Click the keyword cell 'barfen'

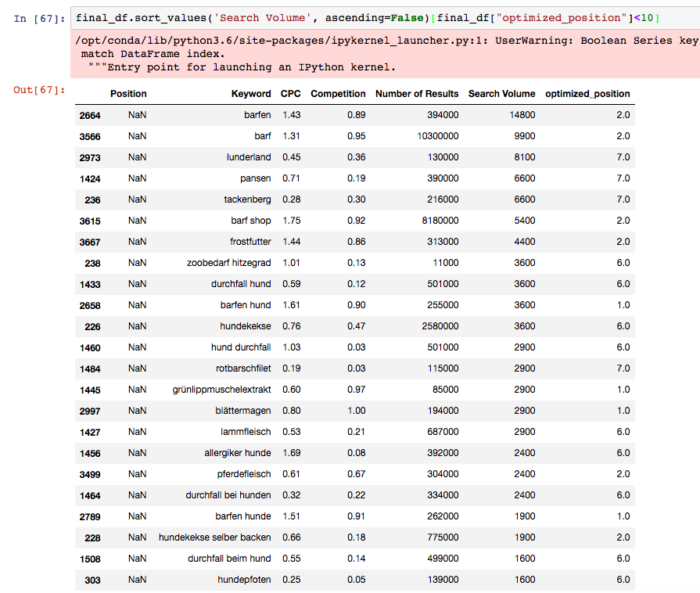258,115
